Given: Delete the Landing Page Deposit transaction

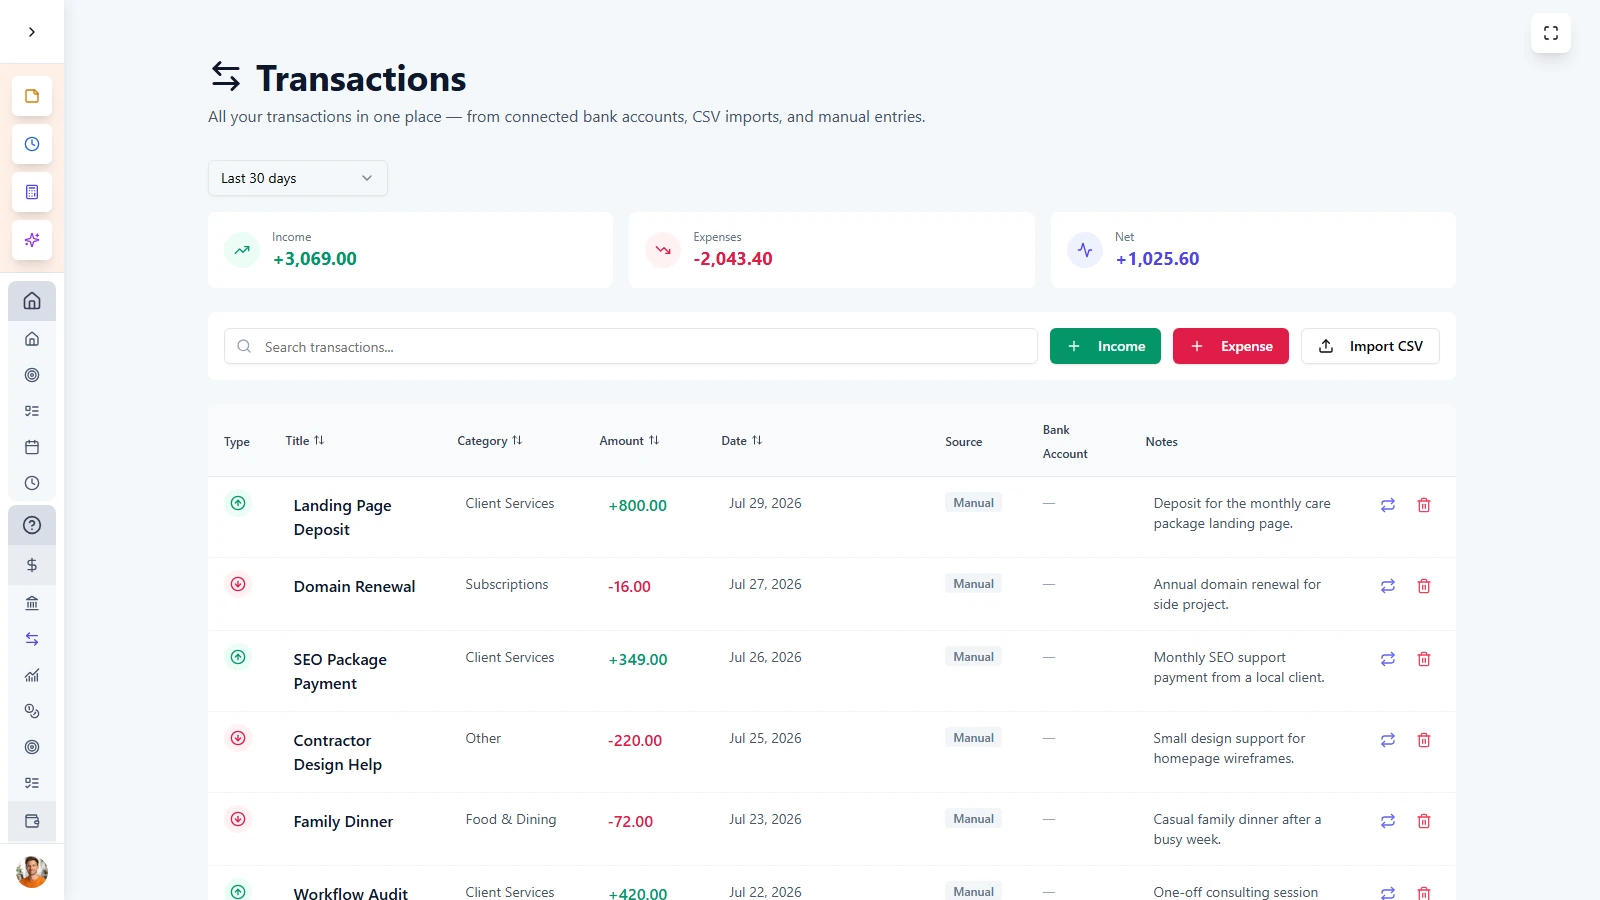Looking at the screenshot, I should click(x=1424, y=505).
